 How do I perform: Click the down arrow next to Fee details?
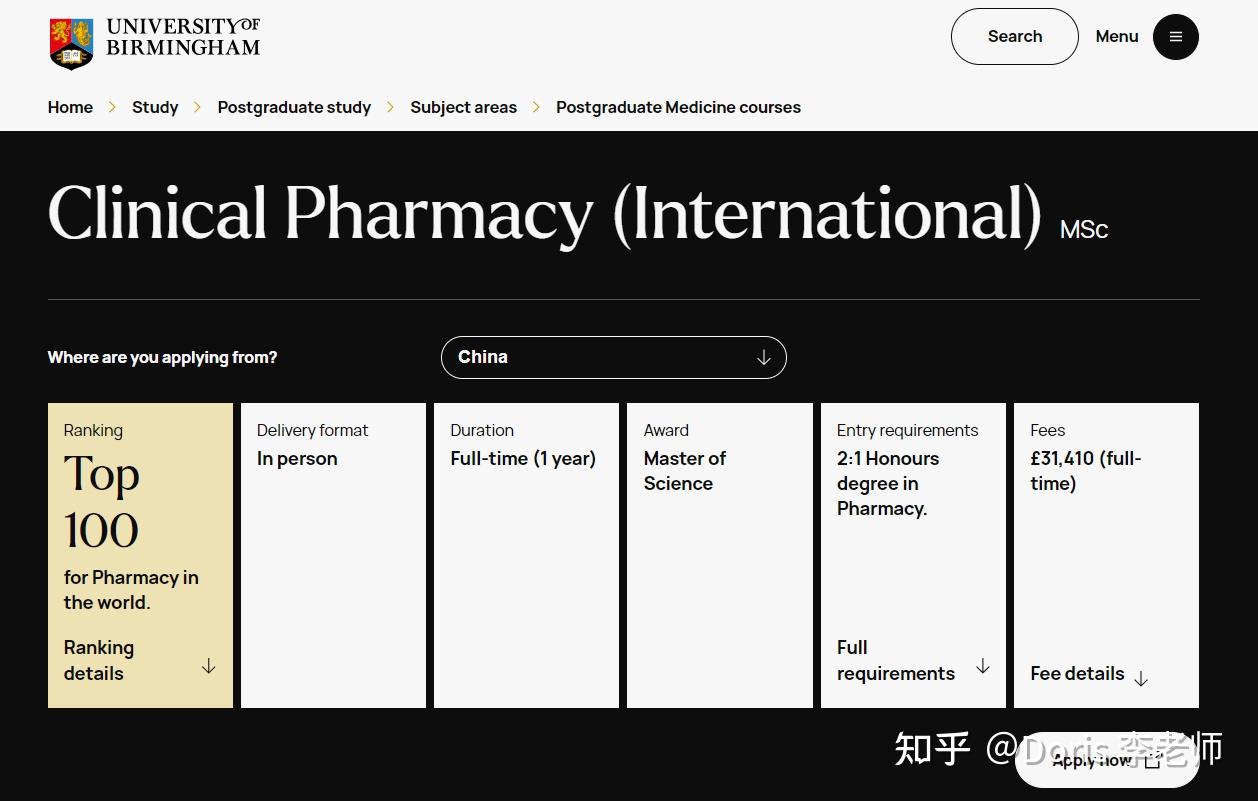tap(1141, 676)
